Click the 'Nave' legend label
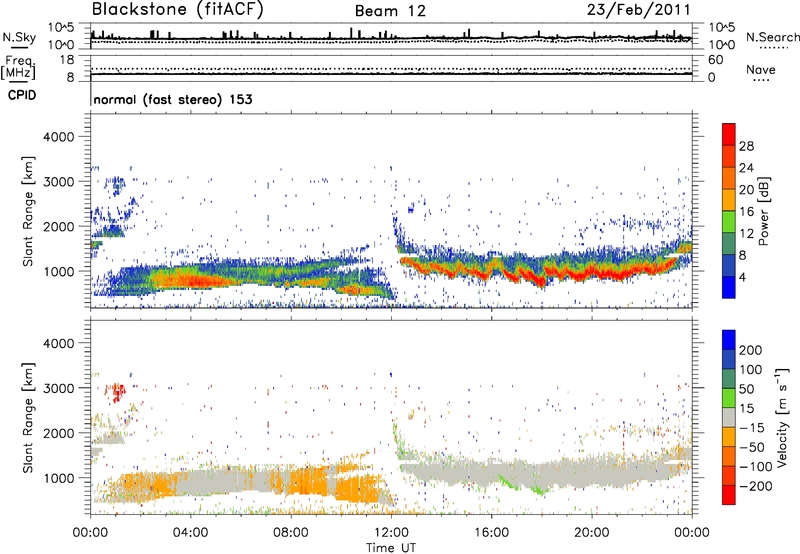This screenshot has width=800, height=554. pos(760,70)
